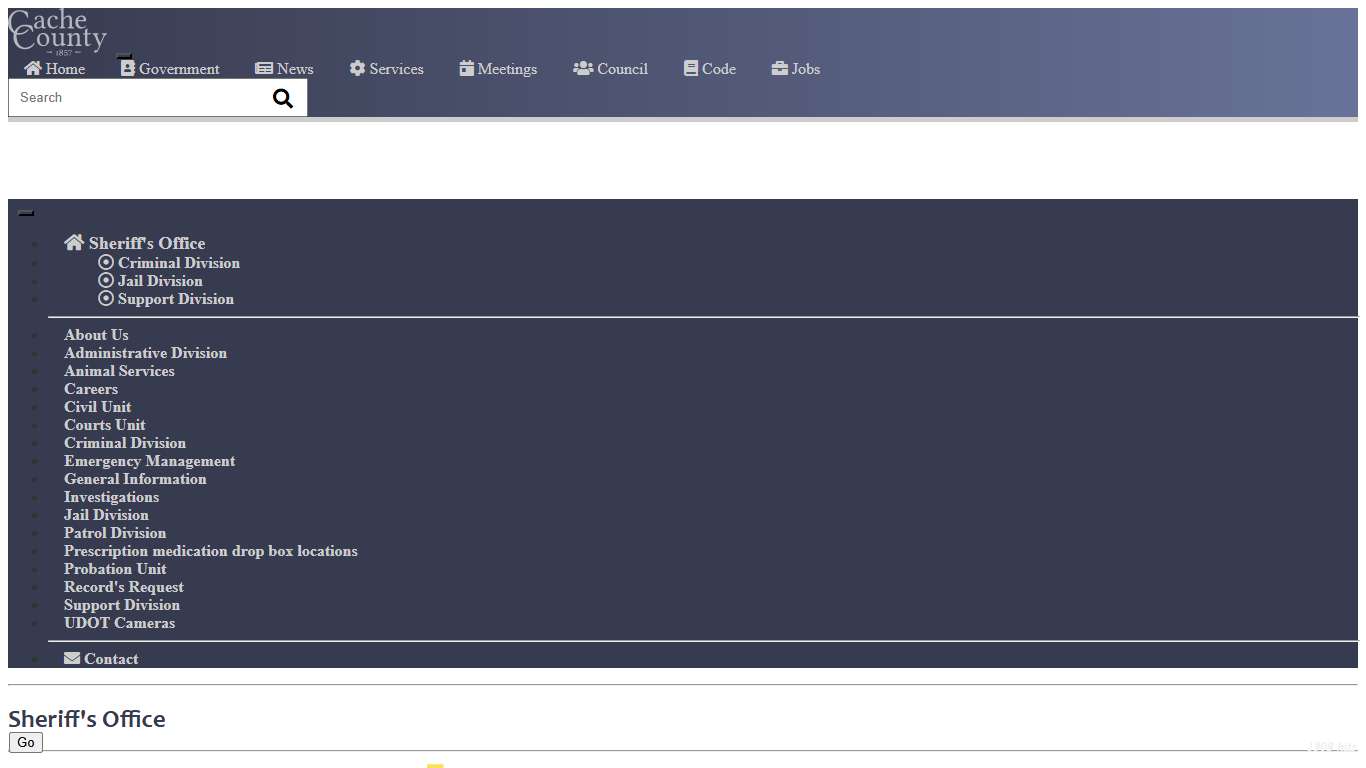
Task: Open Prescription medication drop box locations link
Action: pyautogui.click(x=210, y=551)
